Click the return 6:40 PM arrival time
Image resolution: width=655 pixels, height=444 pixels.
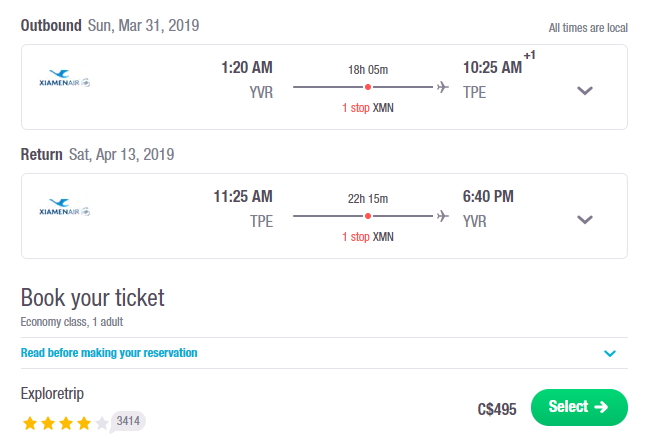(488, 196)
